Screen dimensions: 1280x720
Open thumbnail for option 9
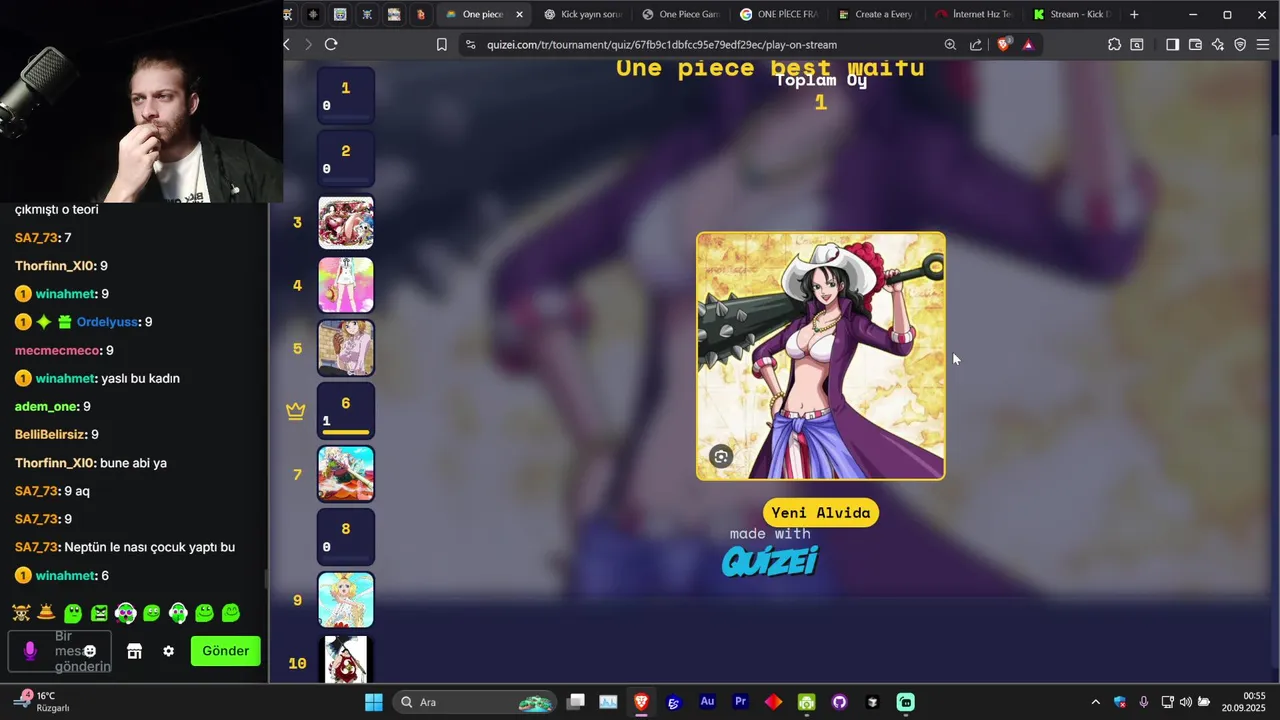[x=346, y=600]
